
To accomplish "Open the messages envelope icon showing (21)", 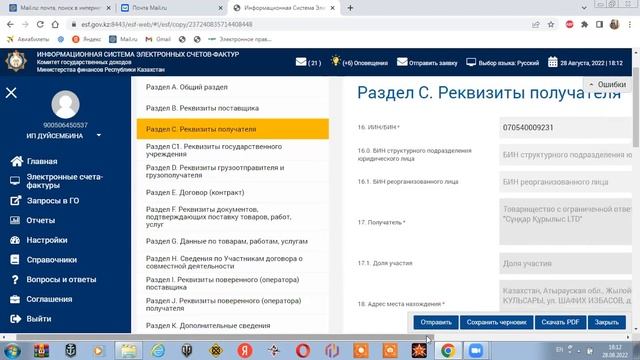I will (301, 62).
